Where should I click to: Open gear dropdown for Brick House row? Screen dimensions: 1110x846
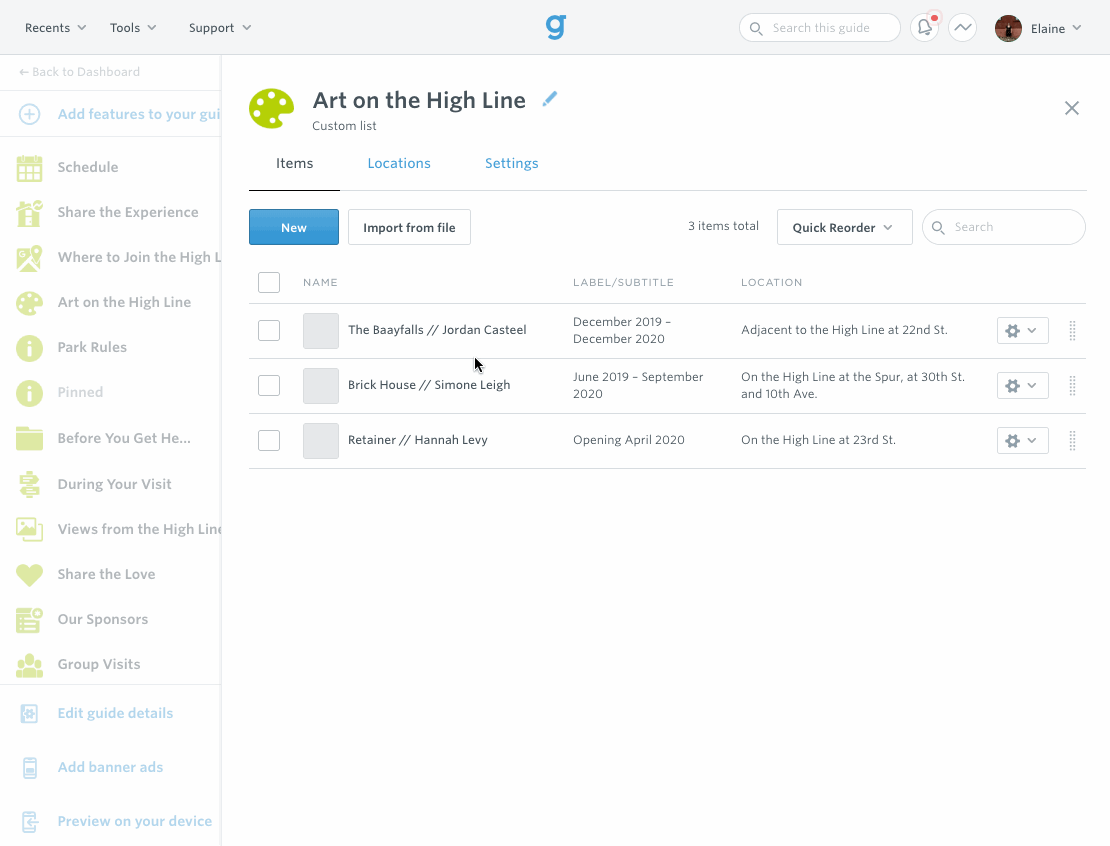click(x=1022, y=385)
